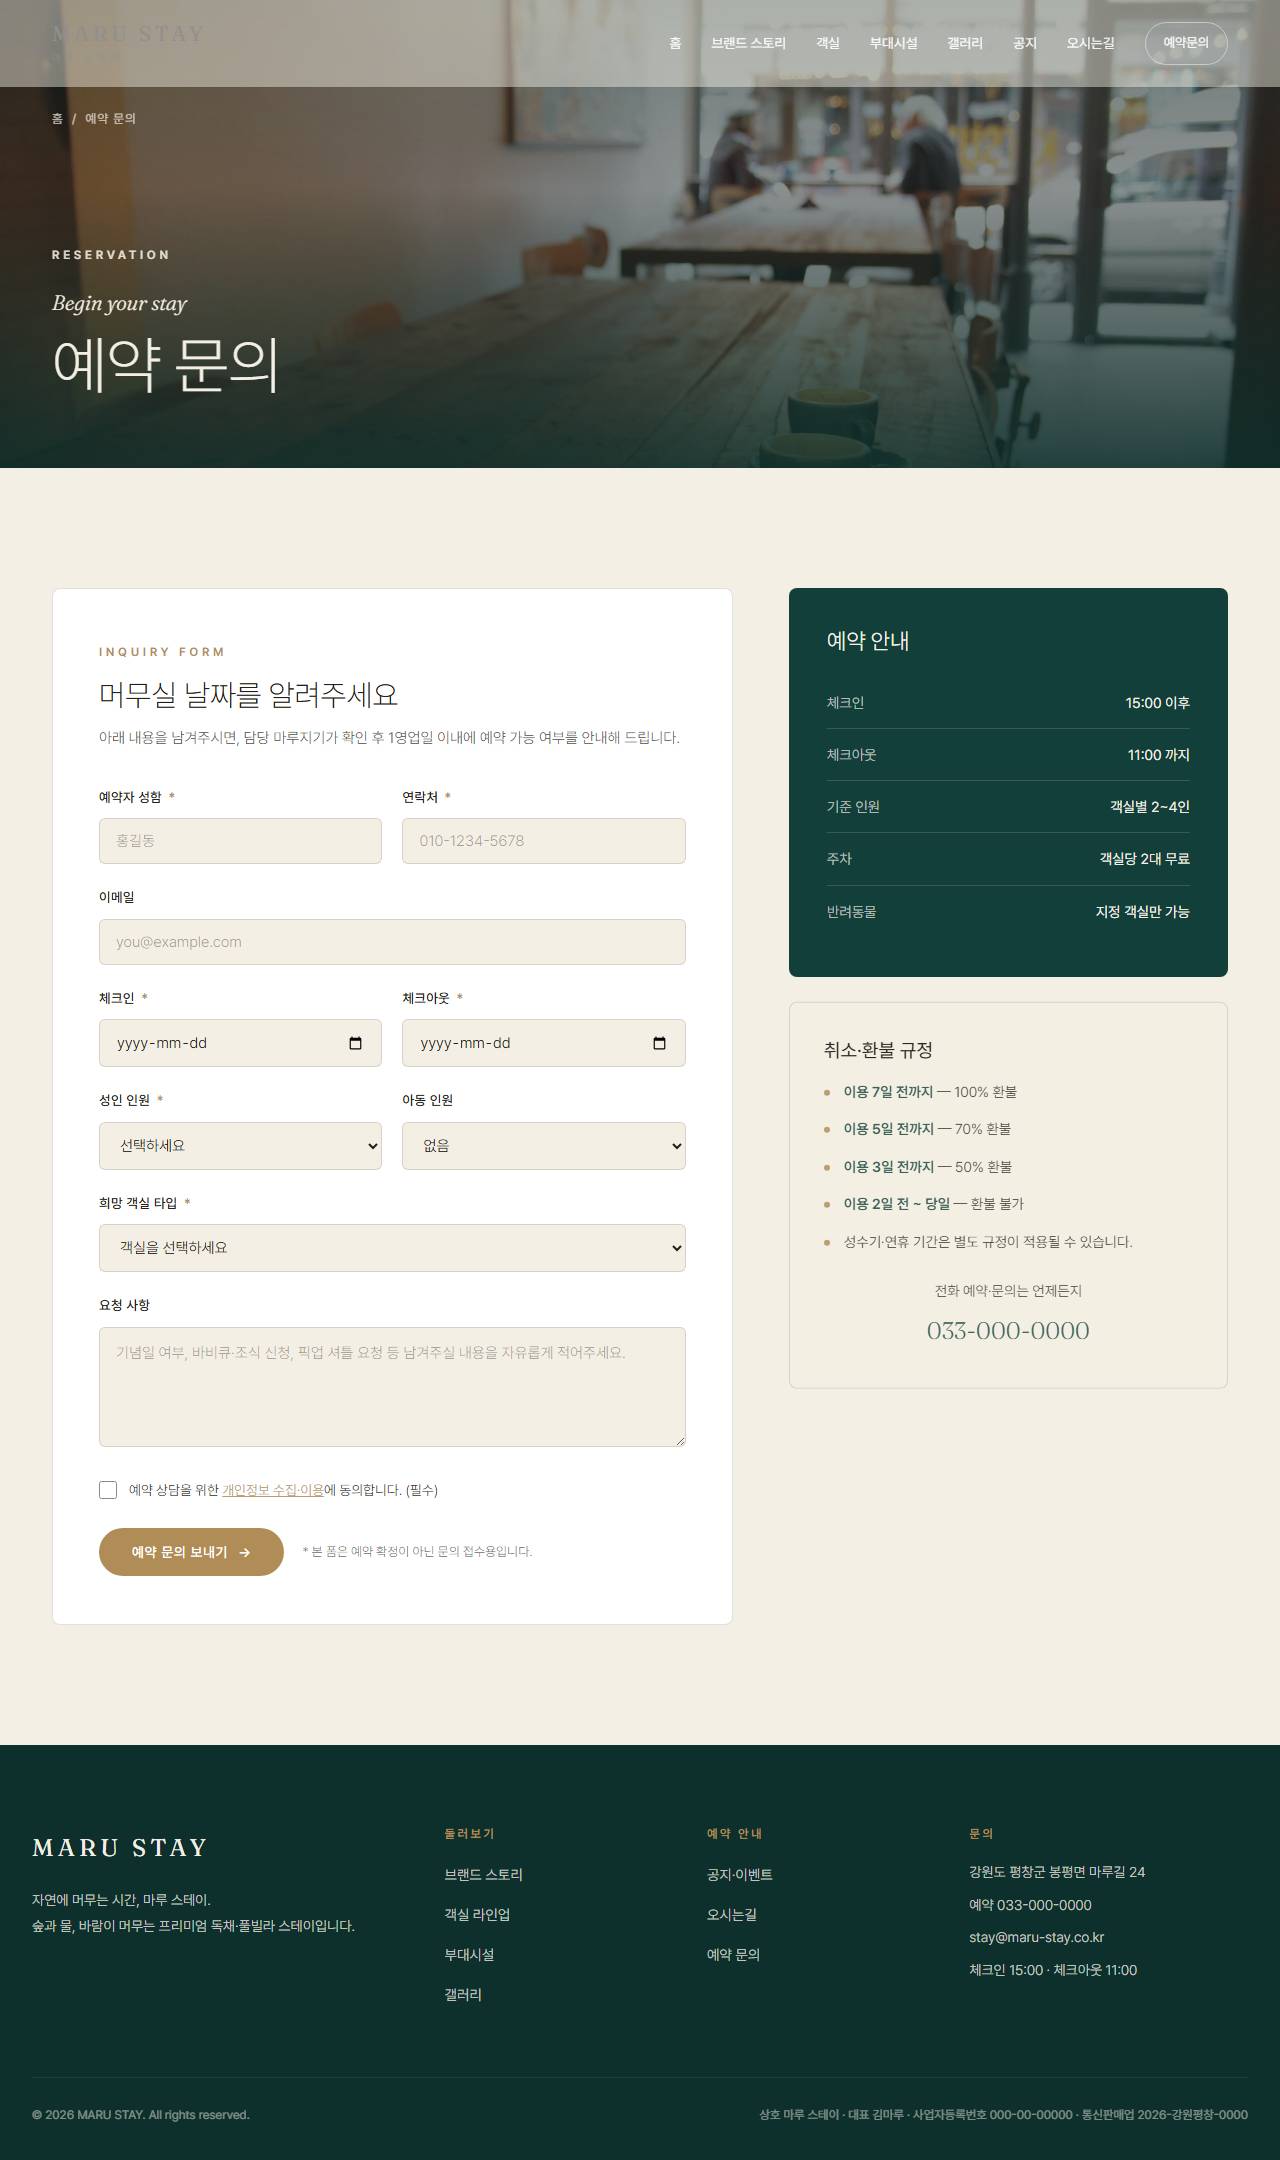Submit with the 예약 문의 보내기 button
This screenshot has height=2160, width=1280.
coord(191,1552)
